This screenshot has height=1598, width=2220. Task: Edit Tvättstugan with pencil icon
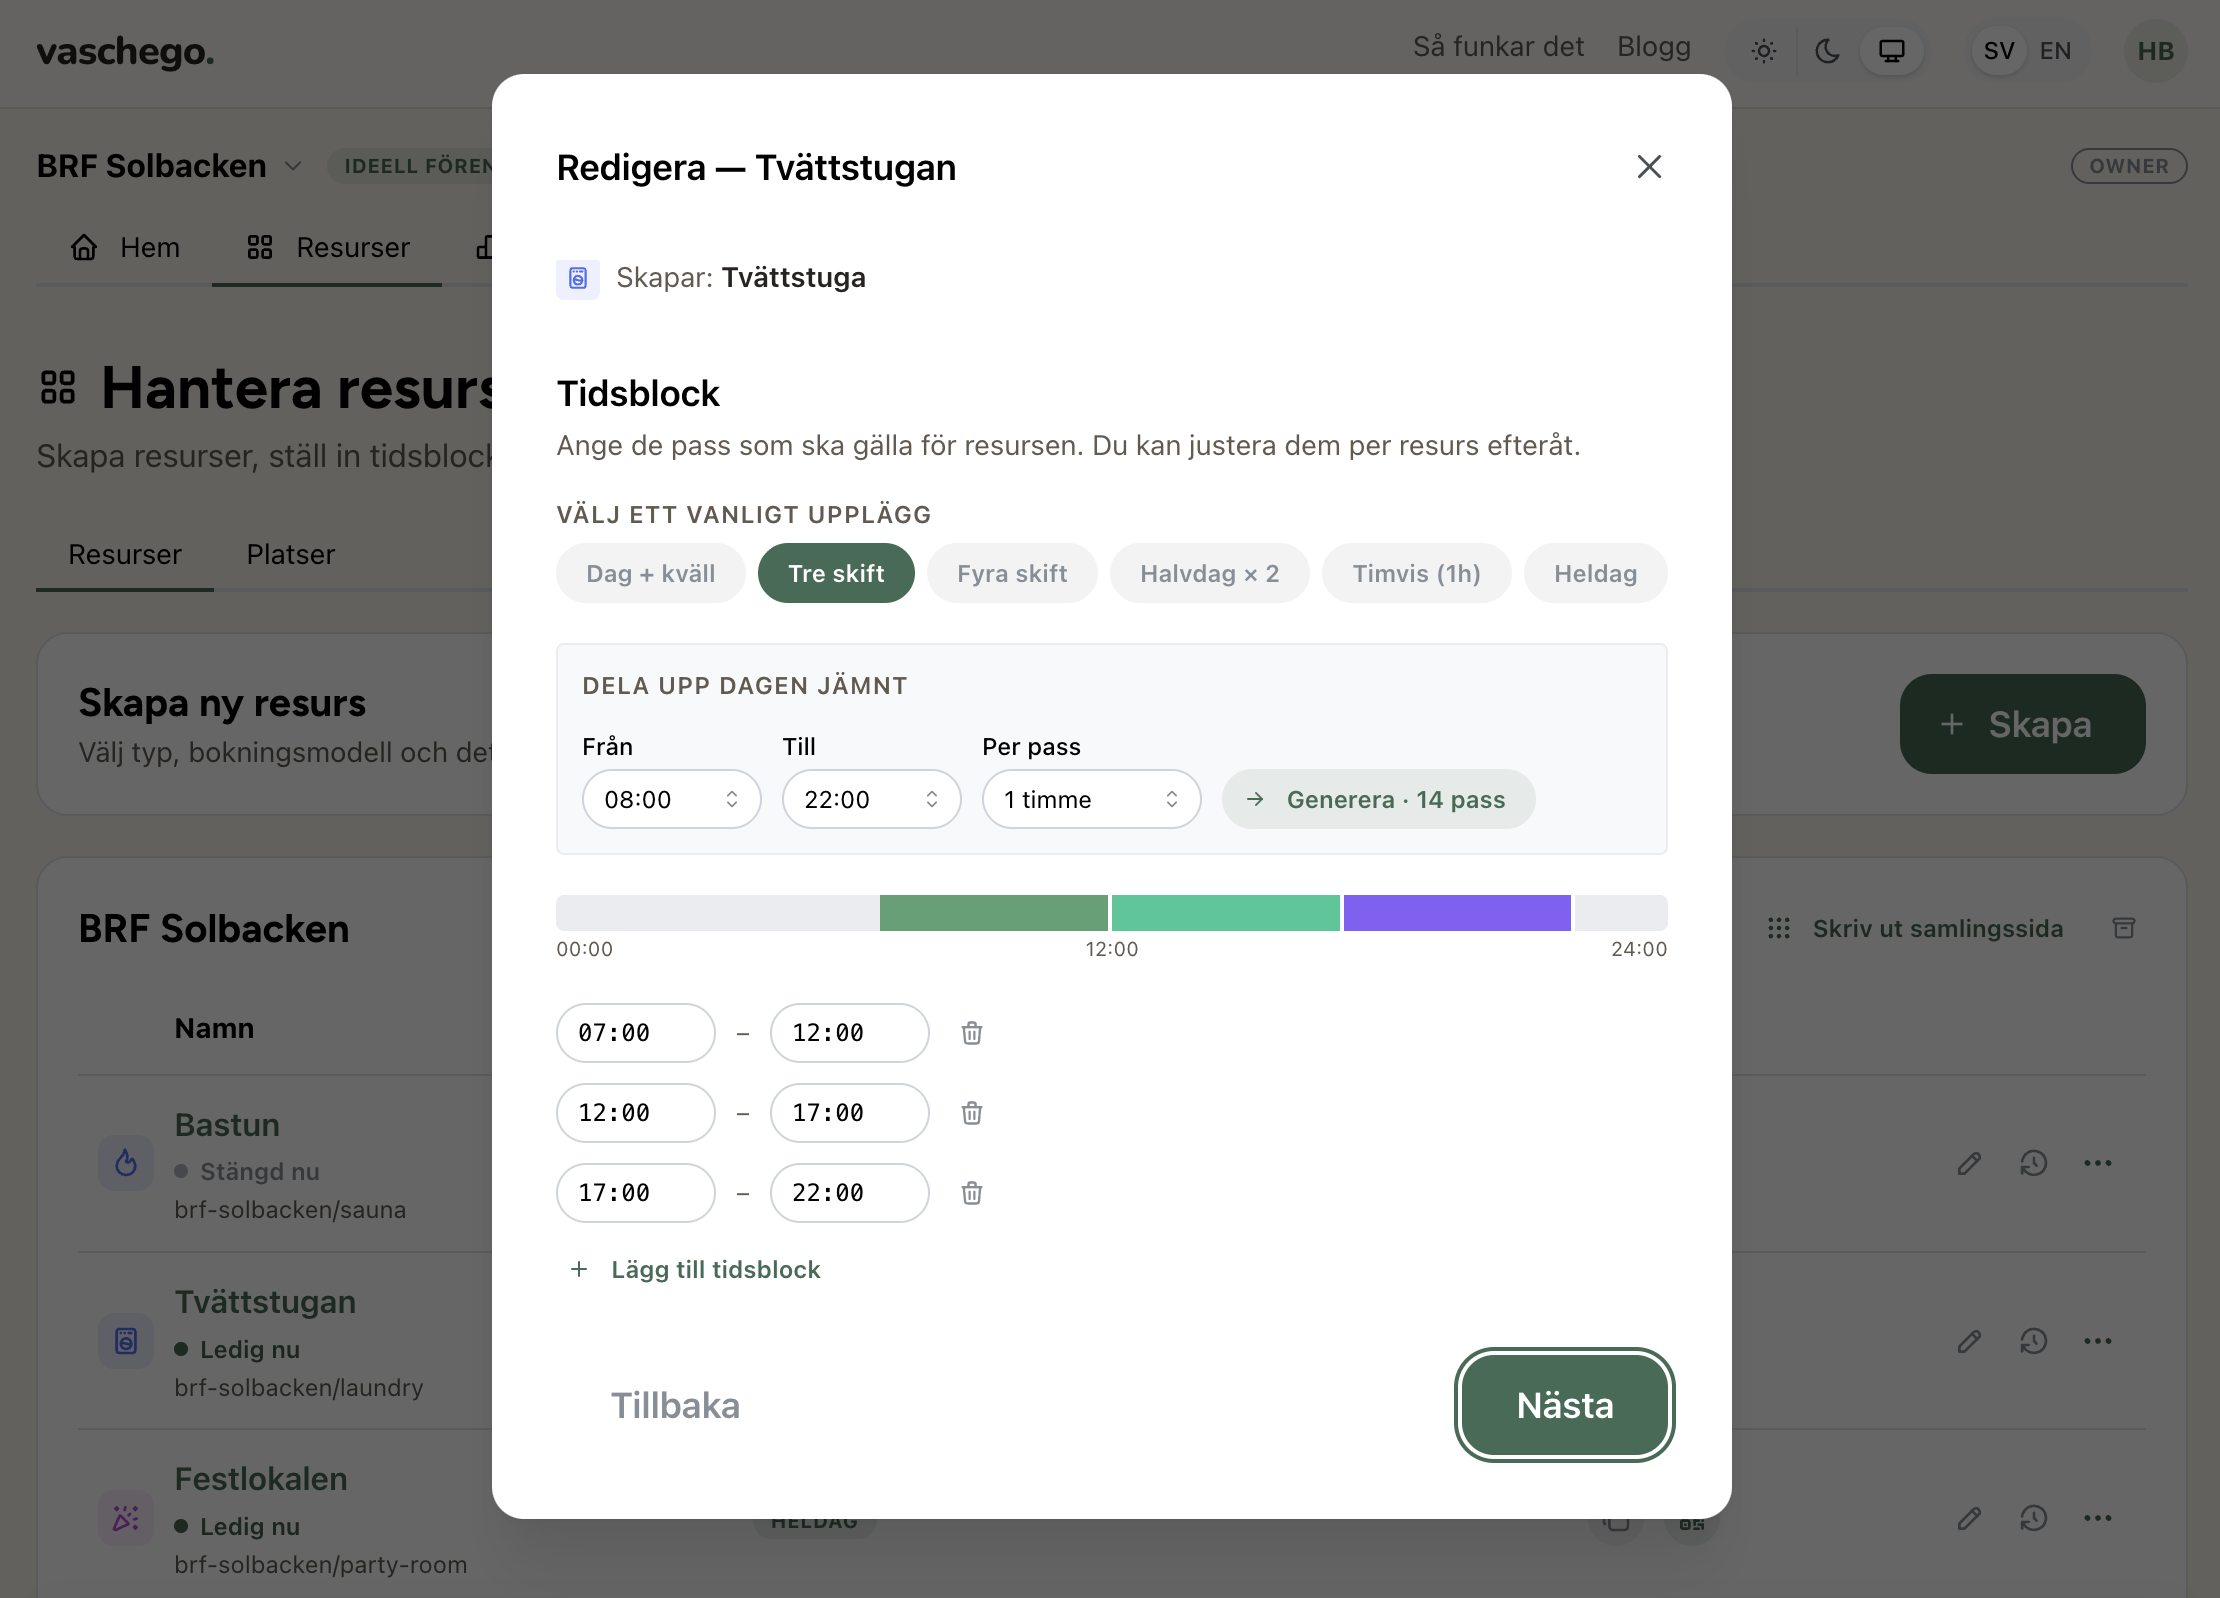pyautogui.click(x=1969, y=1341)
